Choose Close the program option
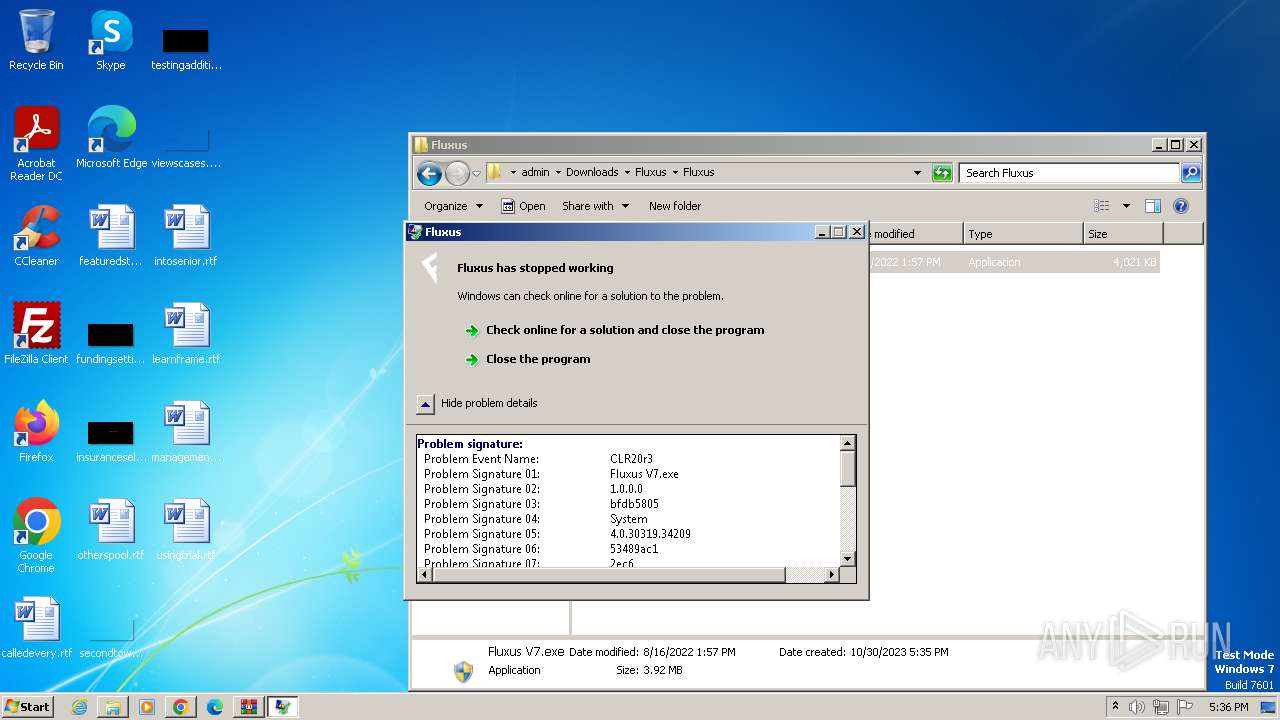The image size is (1280, 720). click(538, 359)
